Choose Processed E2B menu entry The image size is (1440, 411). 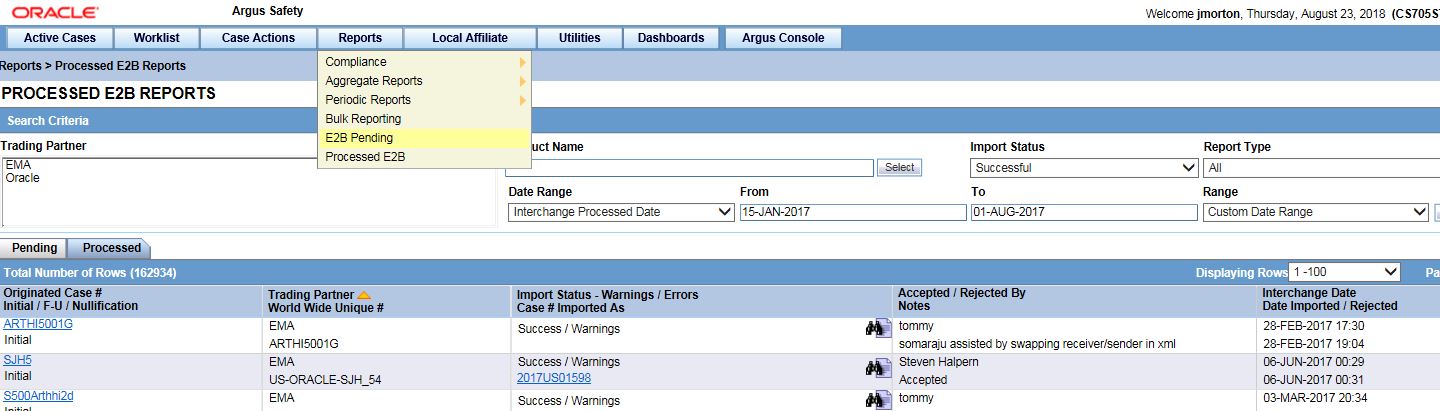click(x=424, y=157)
